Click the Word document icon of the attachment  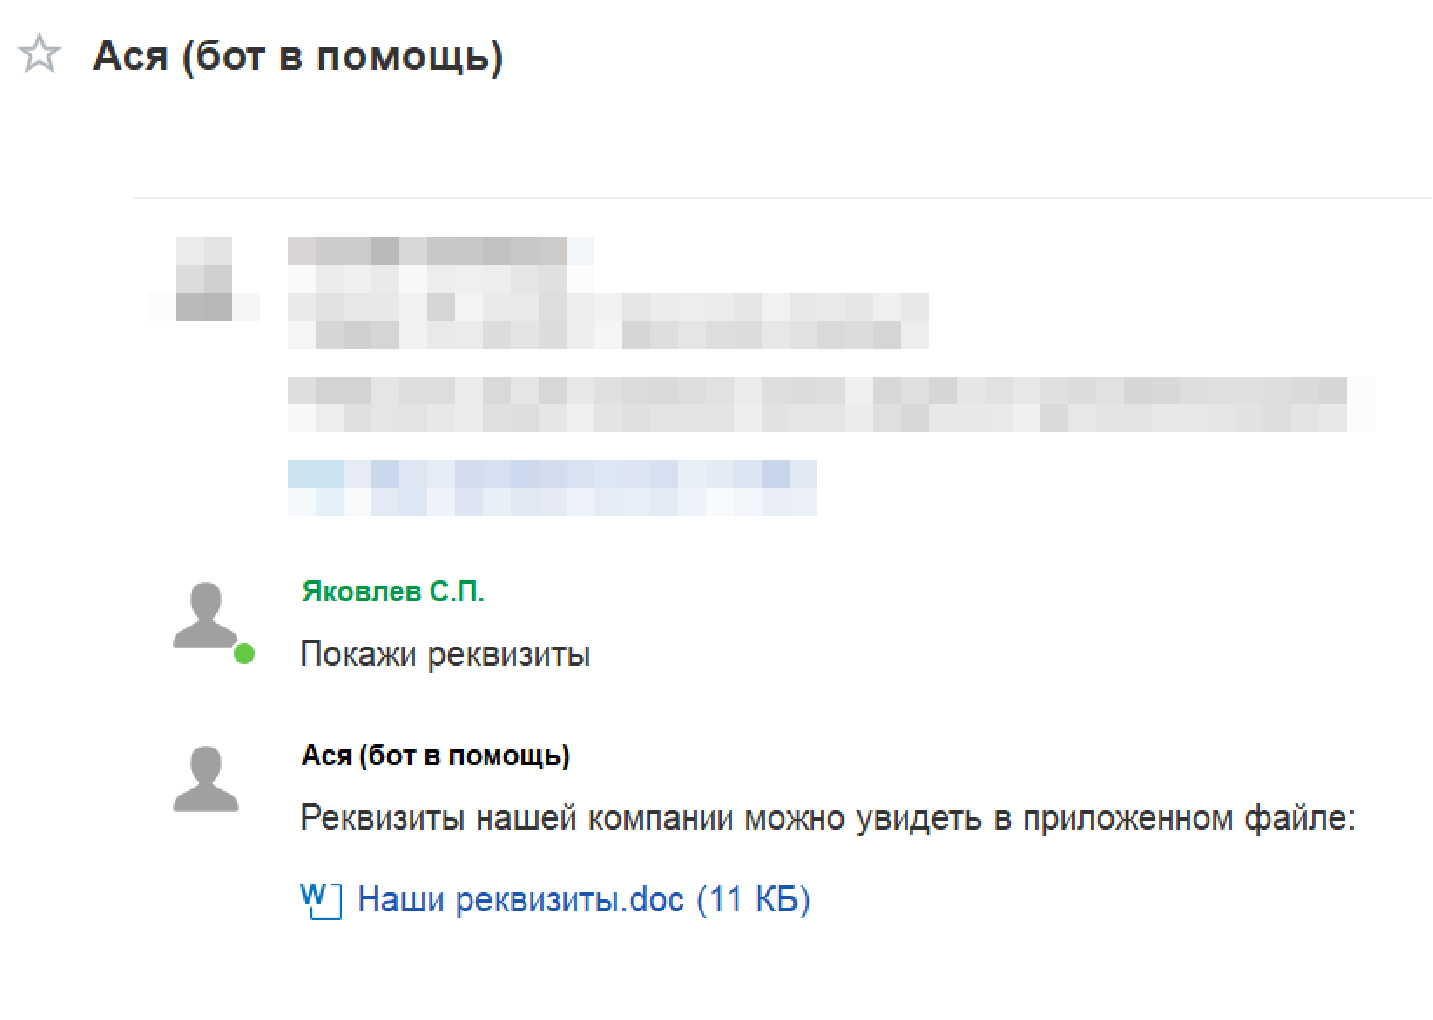321,900
